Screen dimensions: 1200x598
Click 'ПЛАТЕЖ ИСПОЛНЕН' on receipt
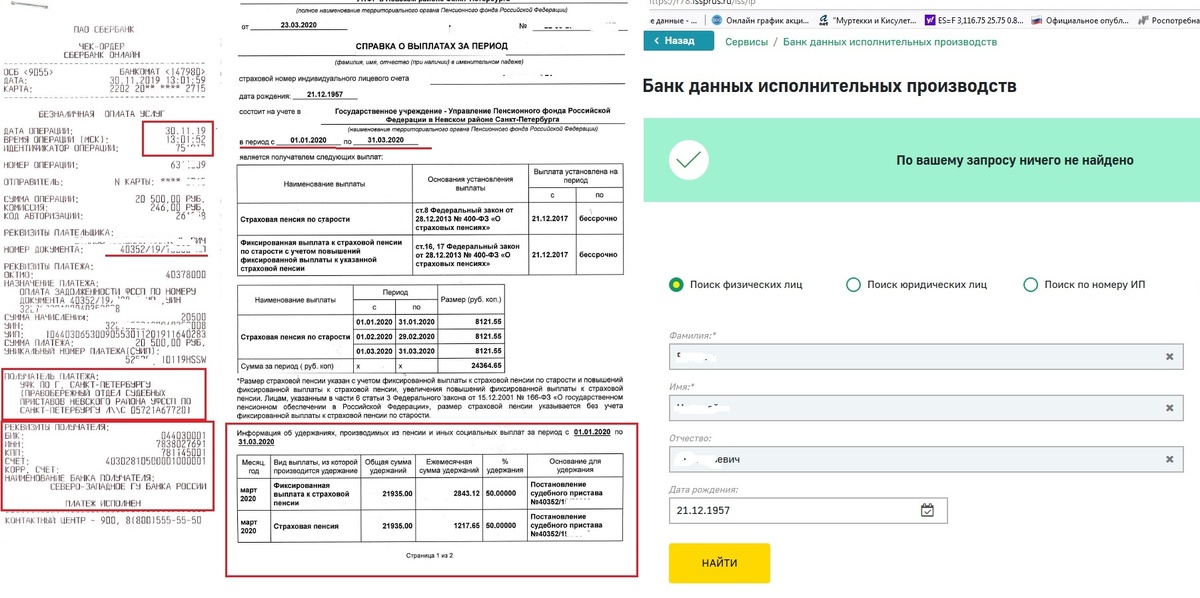click(104, 505)
